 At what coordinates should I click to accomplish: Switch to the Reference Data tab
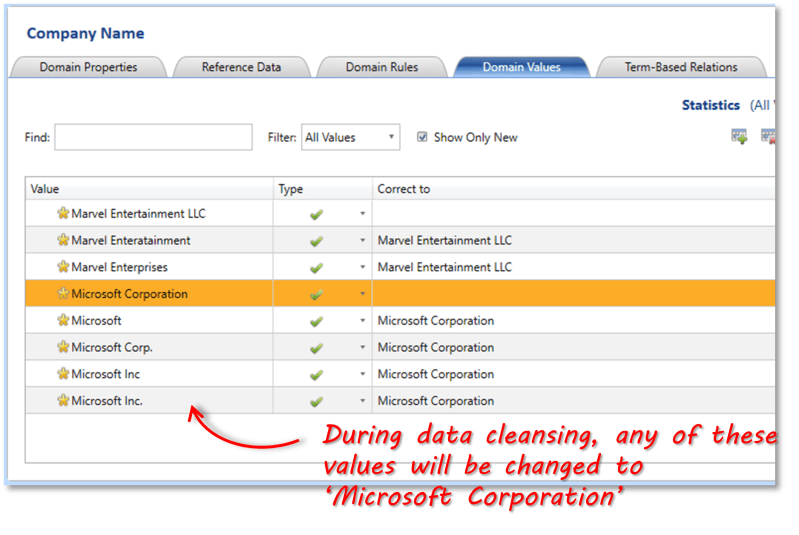point(241,67)
